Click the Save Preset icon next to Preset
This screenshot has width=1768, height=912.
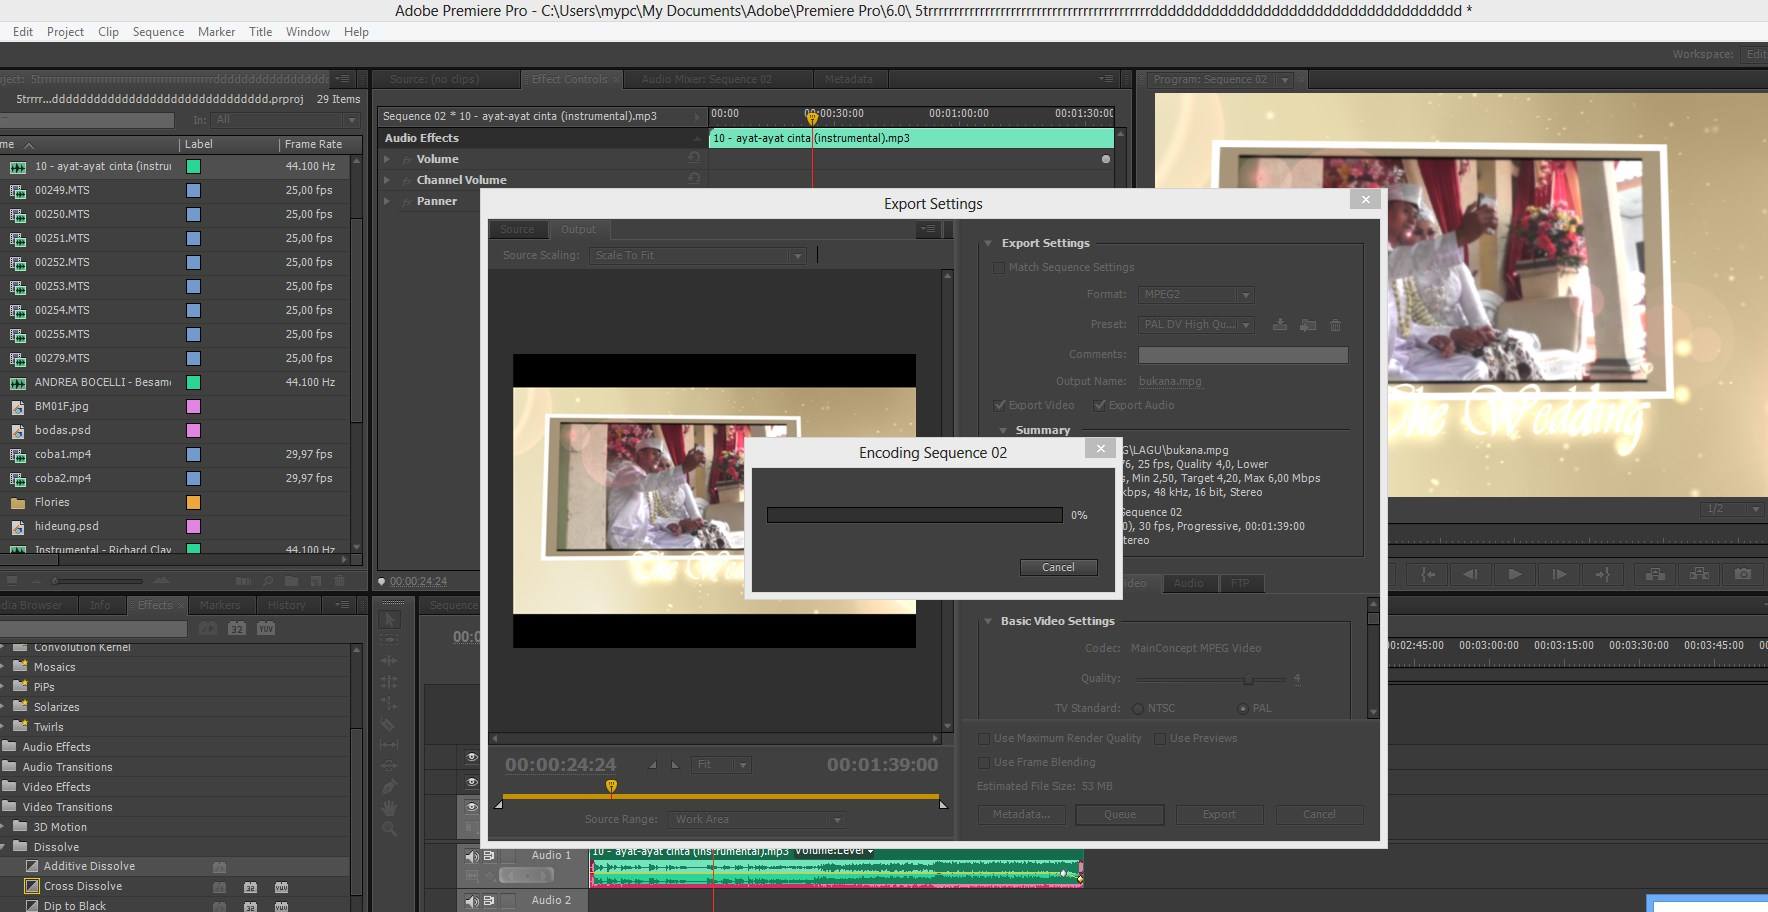tap(1279, 324)
